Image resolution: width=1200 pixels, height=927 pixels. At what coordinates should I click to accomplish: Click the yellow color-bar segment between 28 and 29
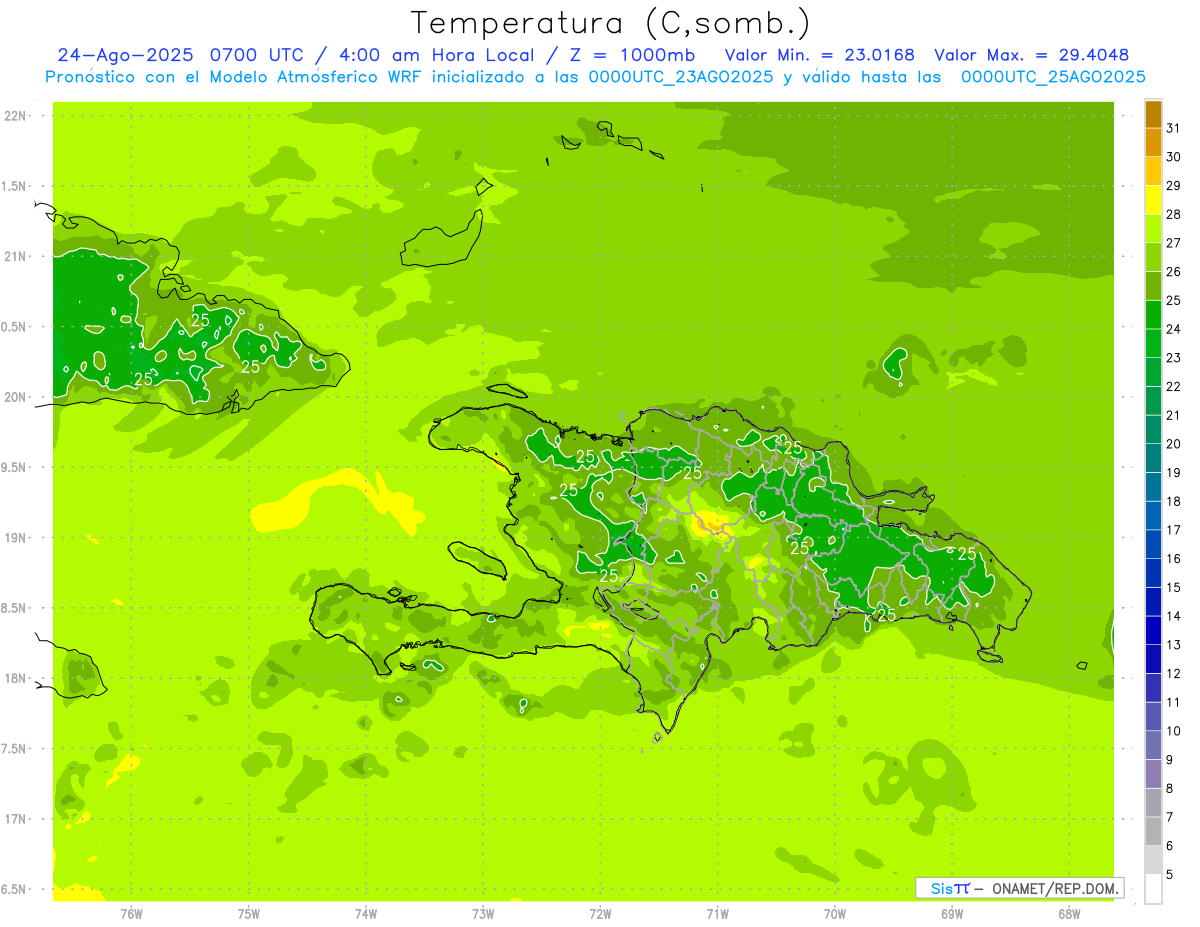1153,201
